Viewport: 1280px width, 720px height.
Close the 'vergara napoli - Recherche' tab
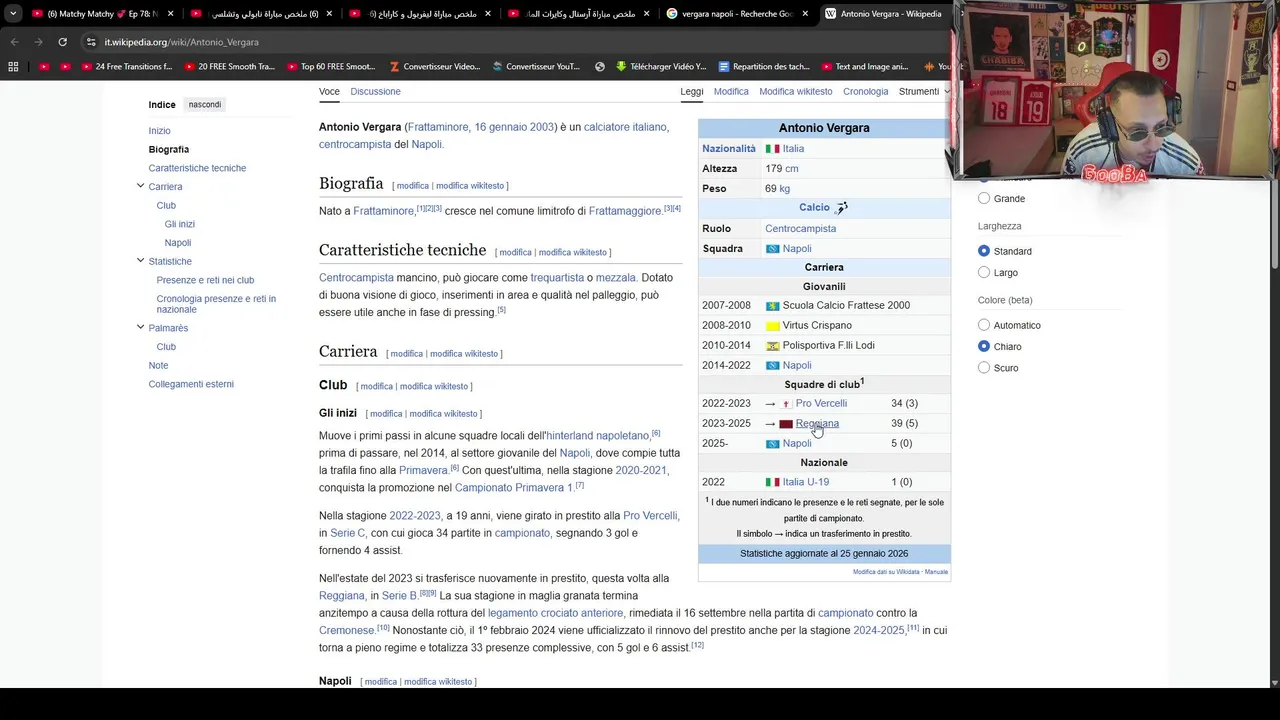click(804, 14)
